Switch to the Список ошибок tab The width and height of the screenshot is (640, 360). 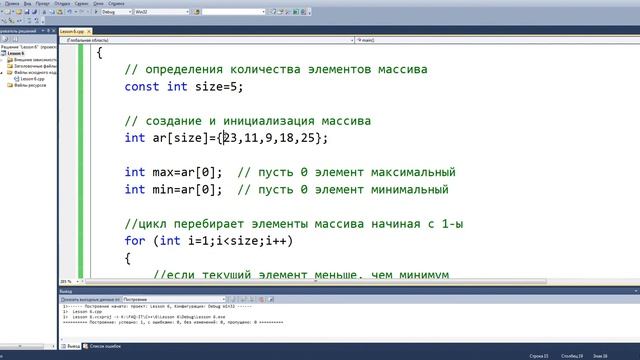tap(102, 346)
